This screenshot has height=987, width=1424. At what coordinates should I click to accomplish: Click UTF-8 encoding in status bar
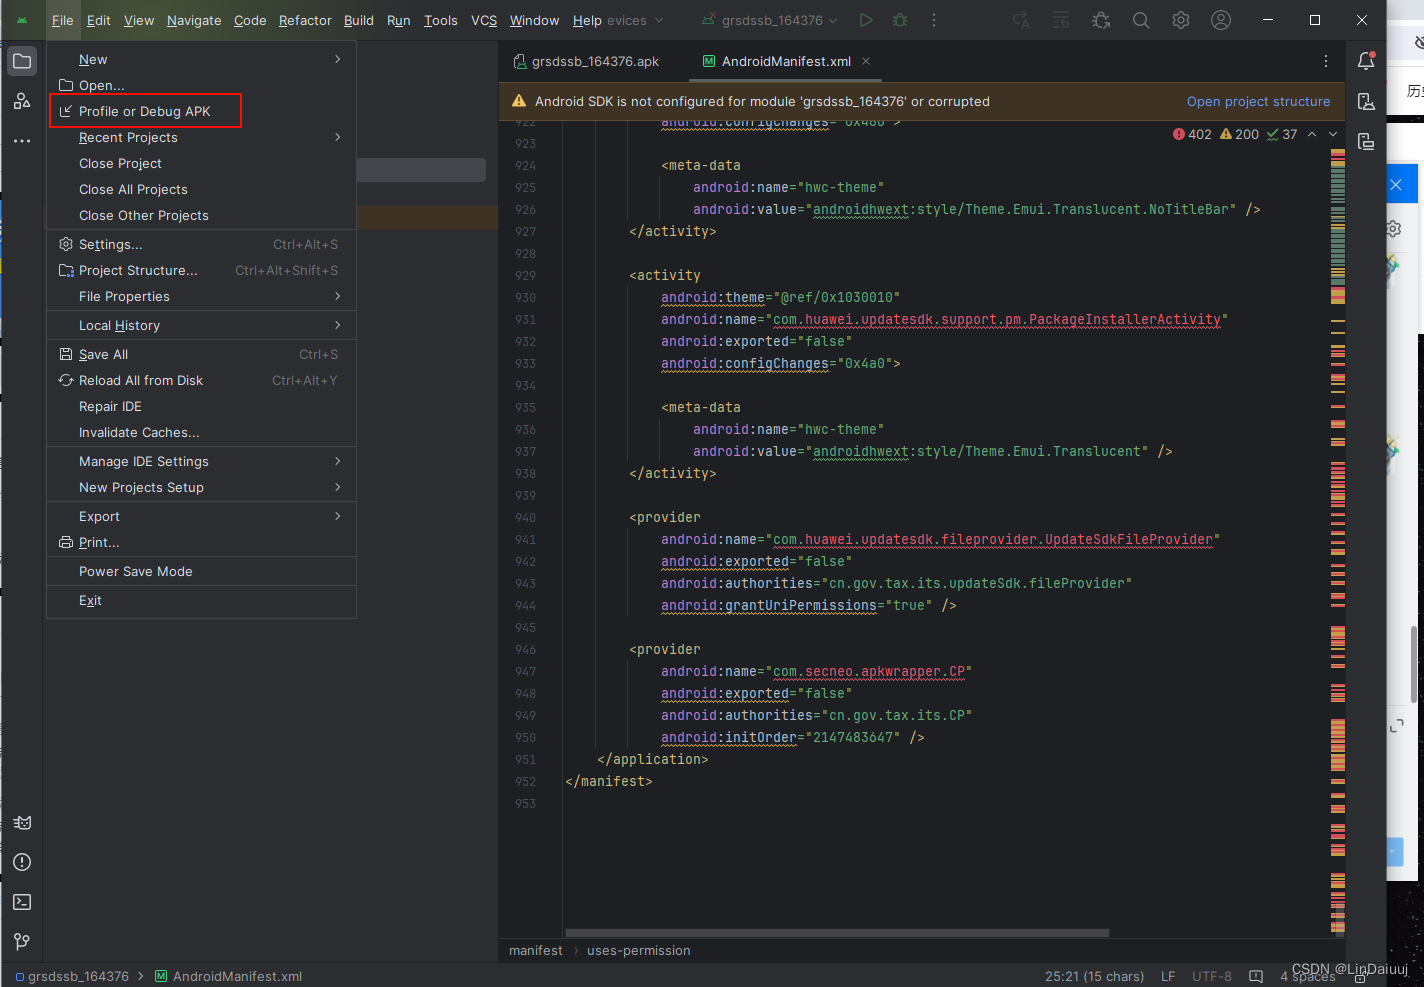point(1212,976)
